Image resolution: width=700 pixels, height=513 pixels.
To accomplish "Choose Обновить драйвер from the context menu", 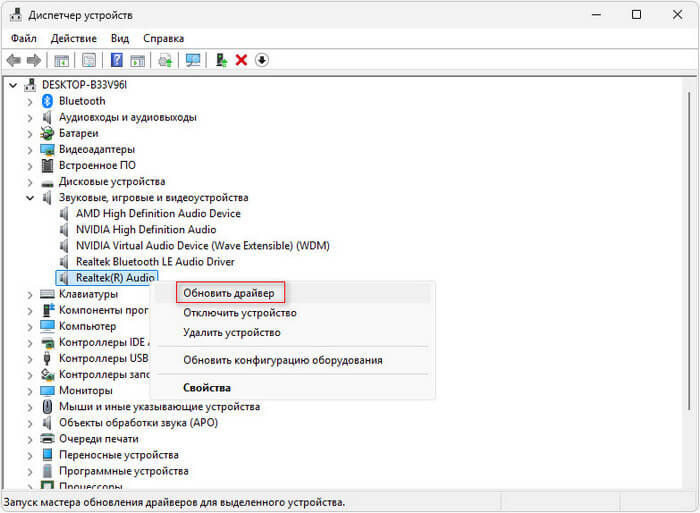I will [x=229, y=293].
